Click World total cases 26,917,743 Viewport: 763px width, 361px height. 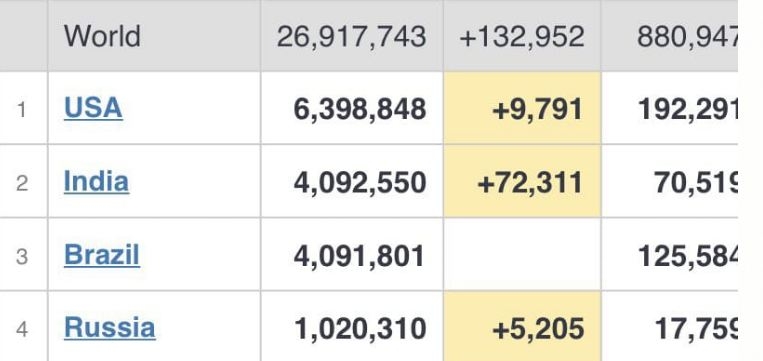click(x=351, y=36)
